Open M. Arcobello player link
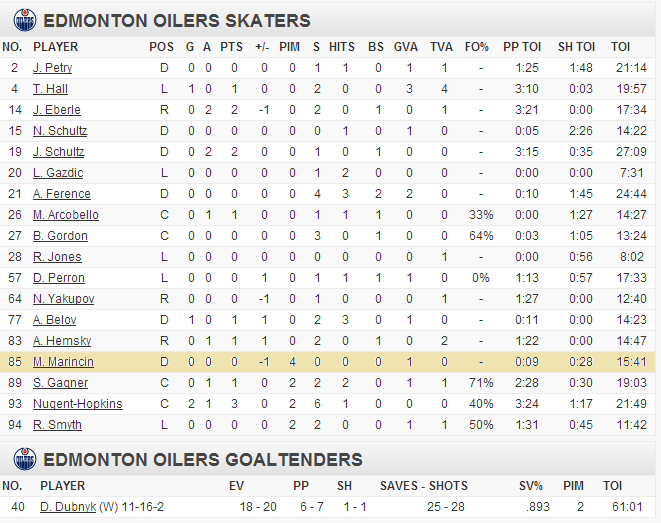This screenshot has height=523, width=661. pos(66,215)
